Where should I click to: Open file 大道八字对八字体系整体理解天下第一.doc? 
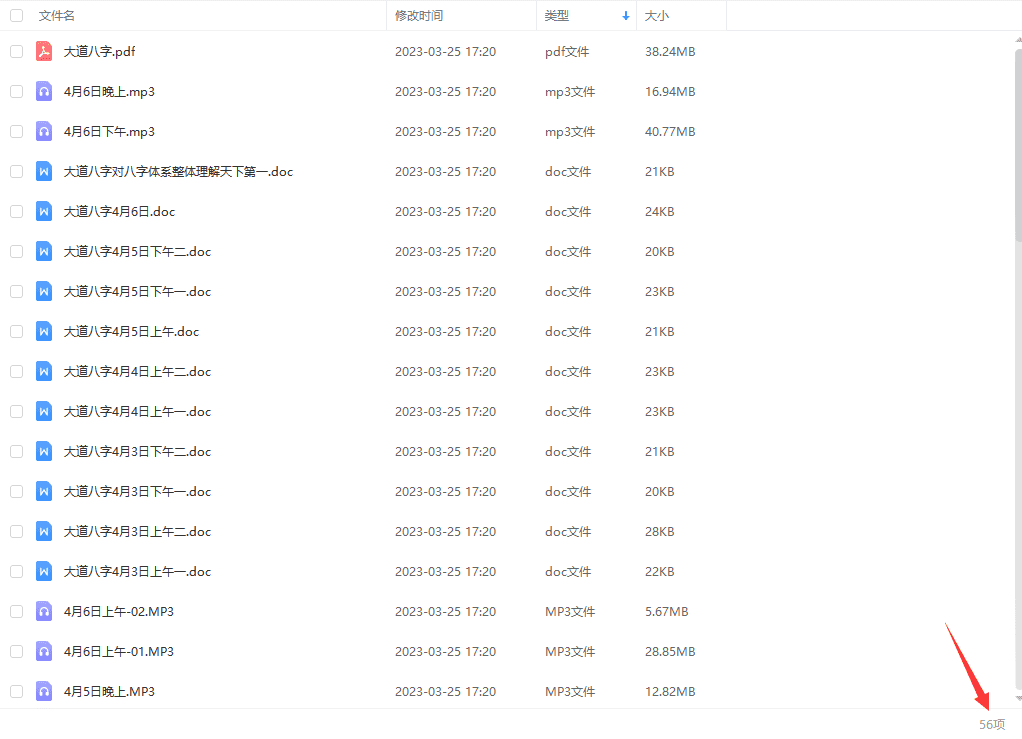point(178,171)
